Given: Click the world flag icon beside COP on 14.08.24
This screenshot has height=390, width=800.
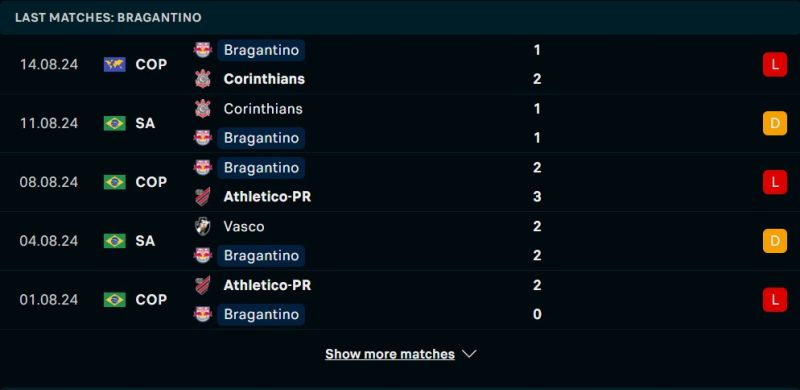Looking at the screenshot, I should click(115, 64).
